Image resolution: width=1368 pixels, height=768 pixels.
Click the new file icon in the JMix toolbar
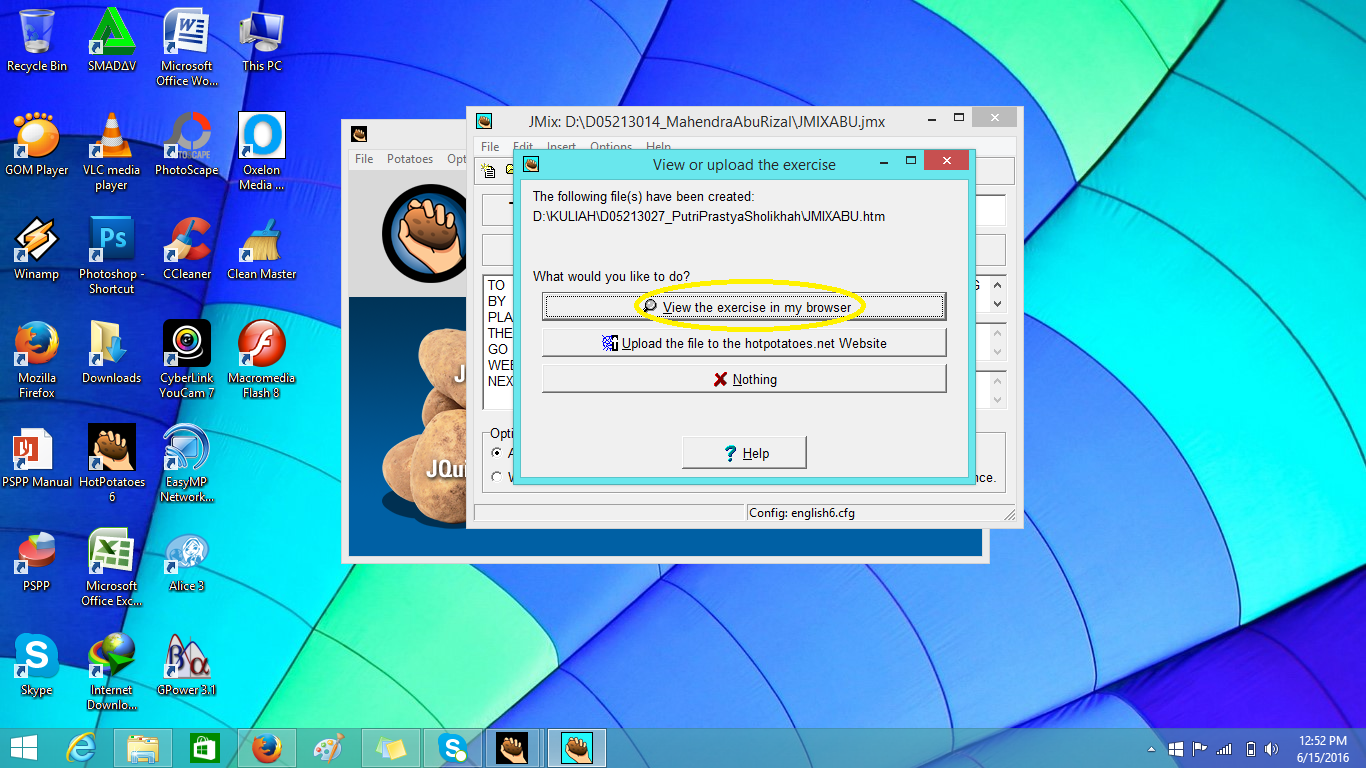tap(488, 171)
